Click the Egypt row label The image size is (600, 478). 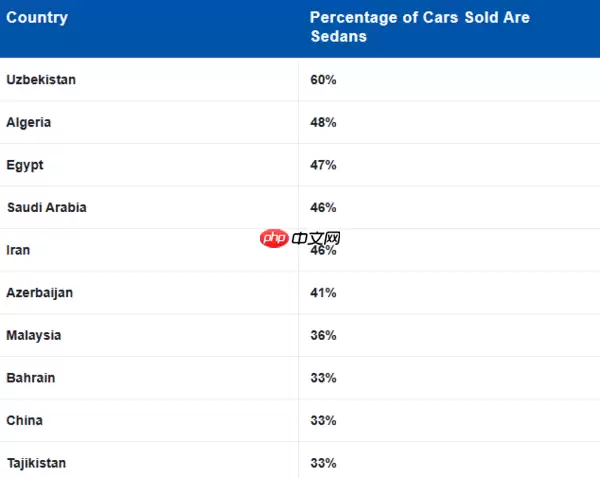pos(25,165)
